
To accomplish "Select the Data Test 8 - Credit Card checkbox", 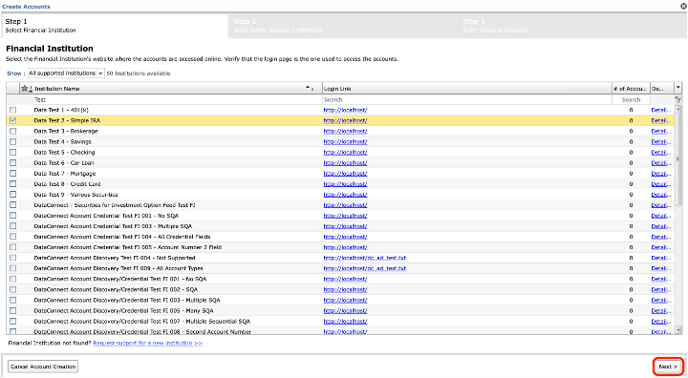I will (x=13, y=184).
